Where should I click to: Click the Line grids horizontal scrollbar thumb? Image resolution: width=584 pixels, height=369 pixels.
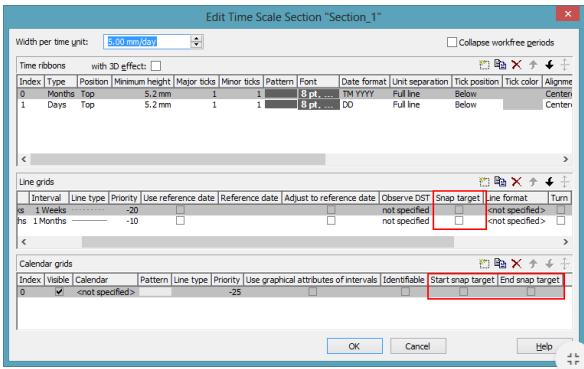(x=268, y=242)
